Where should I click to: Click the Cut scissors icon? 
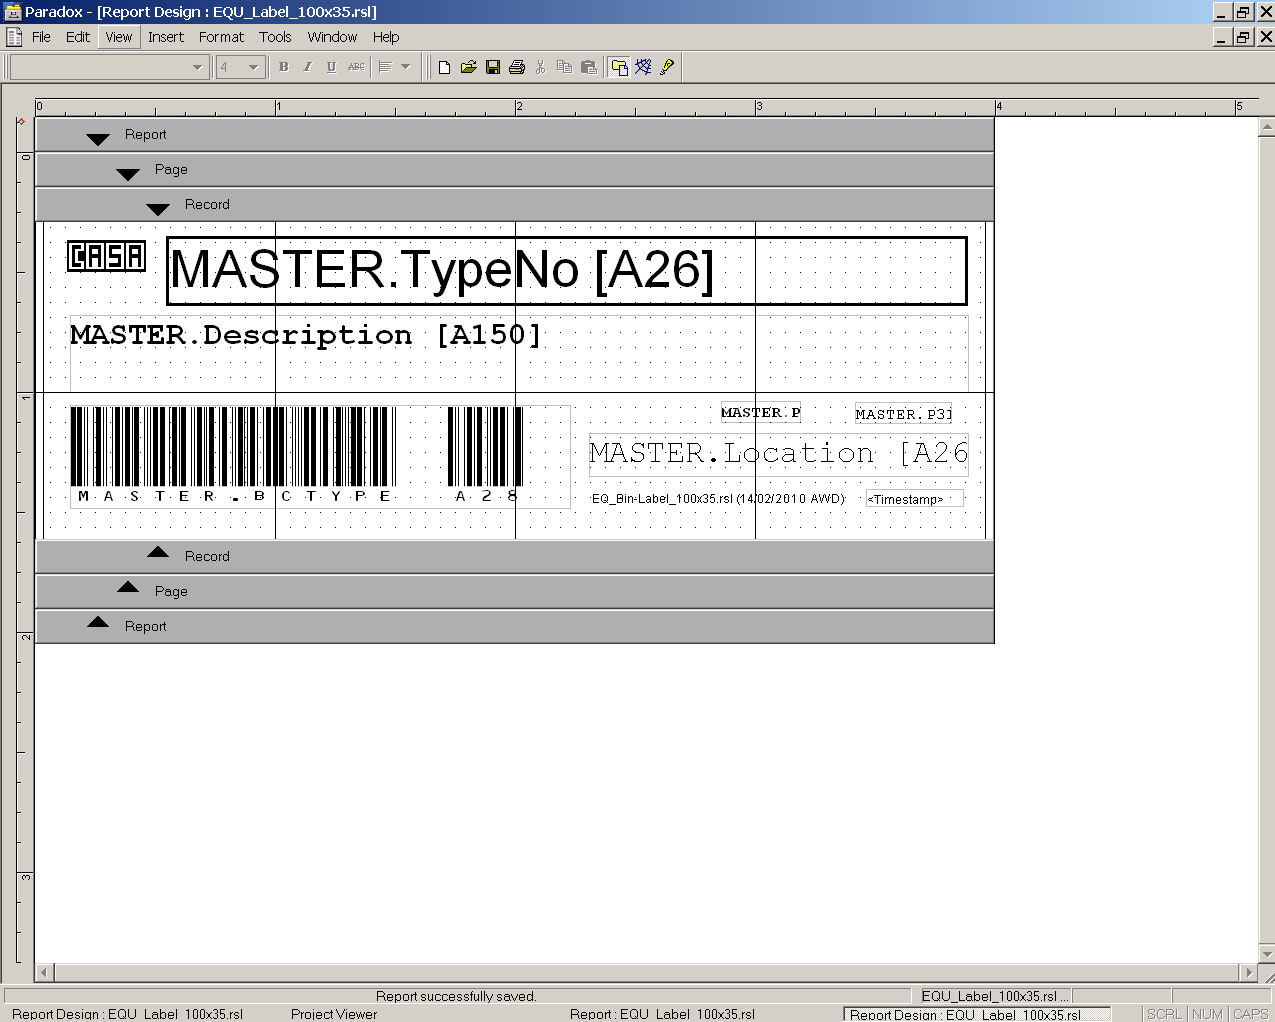click(x=541, y=67)
